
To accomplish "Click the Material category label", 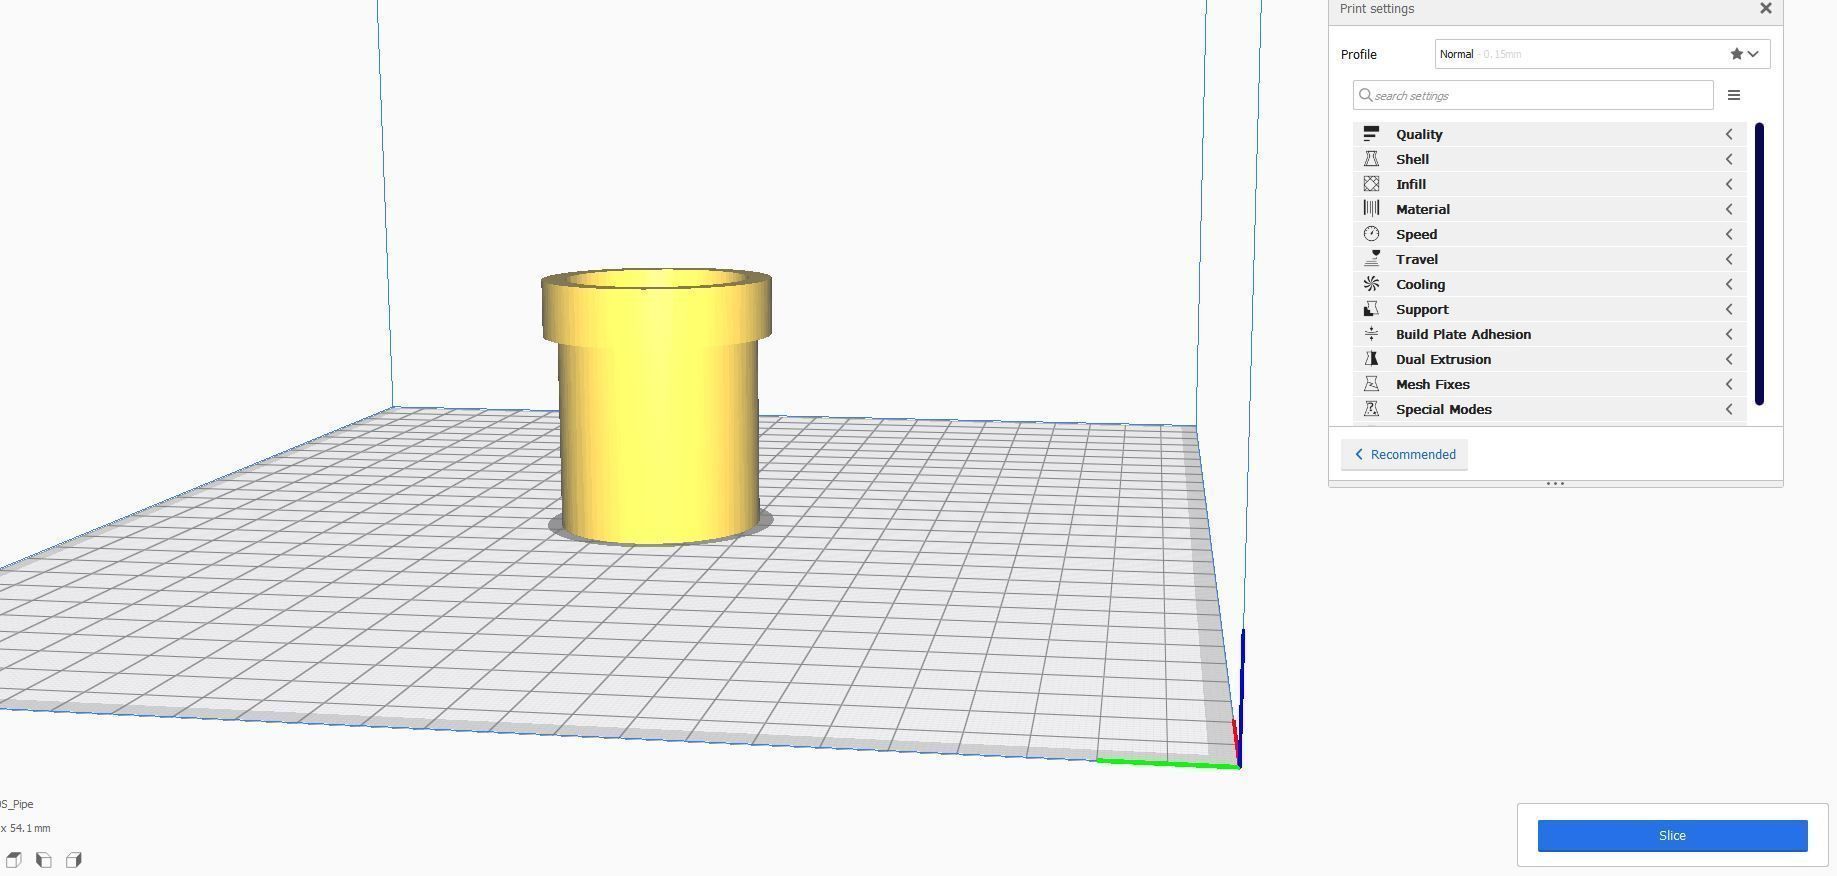I will pos(1423,209).
